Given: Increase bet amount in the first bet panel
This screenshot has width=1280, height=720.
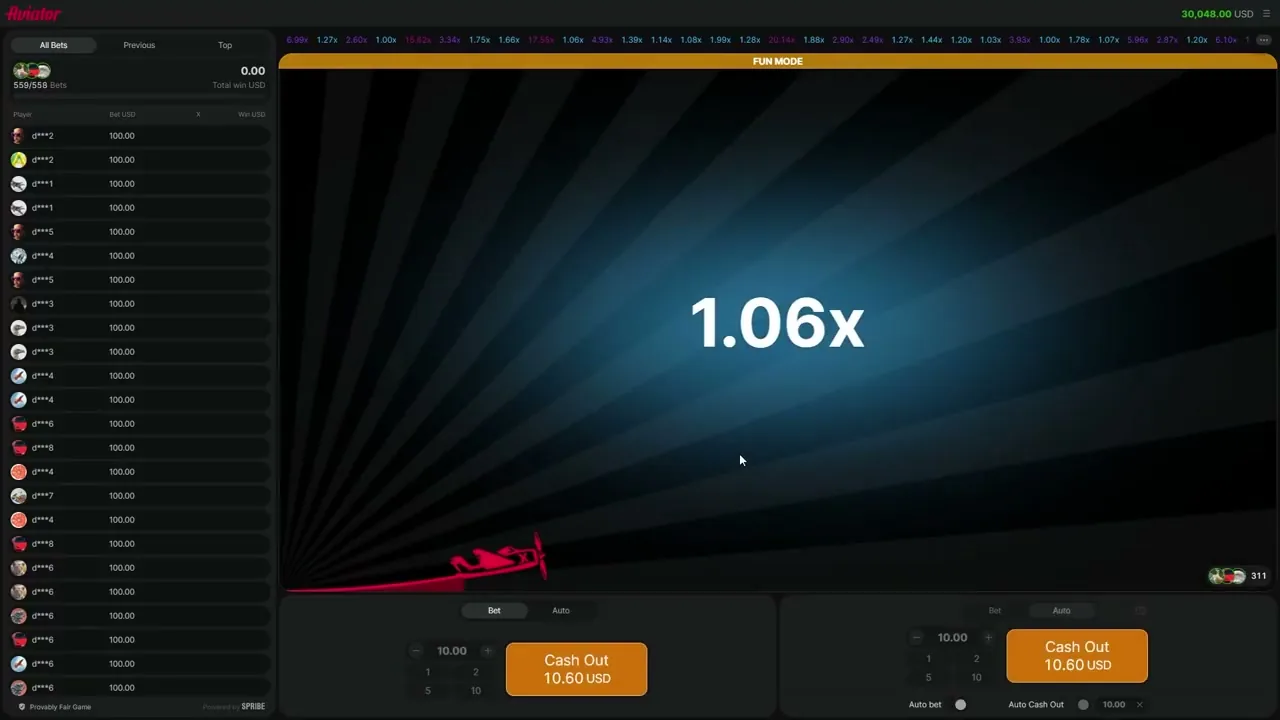Looking at the screenshot, I should 487,651.
